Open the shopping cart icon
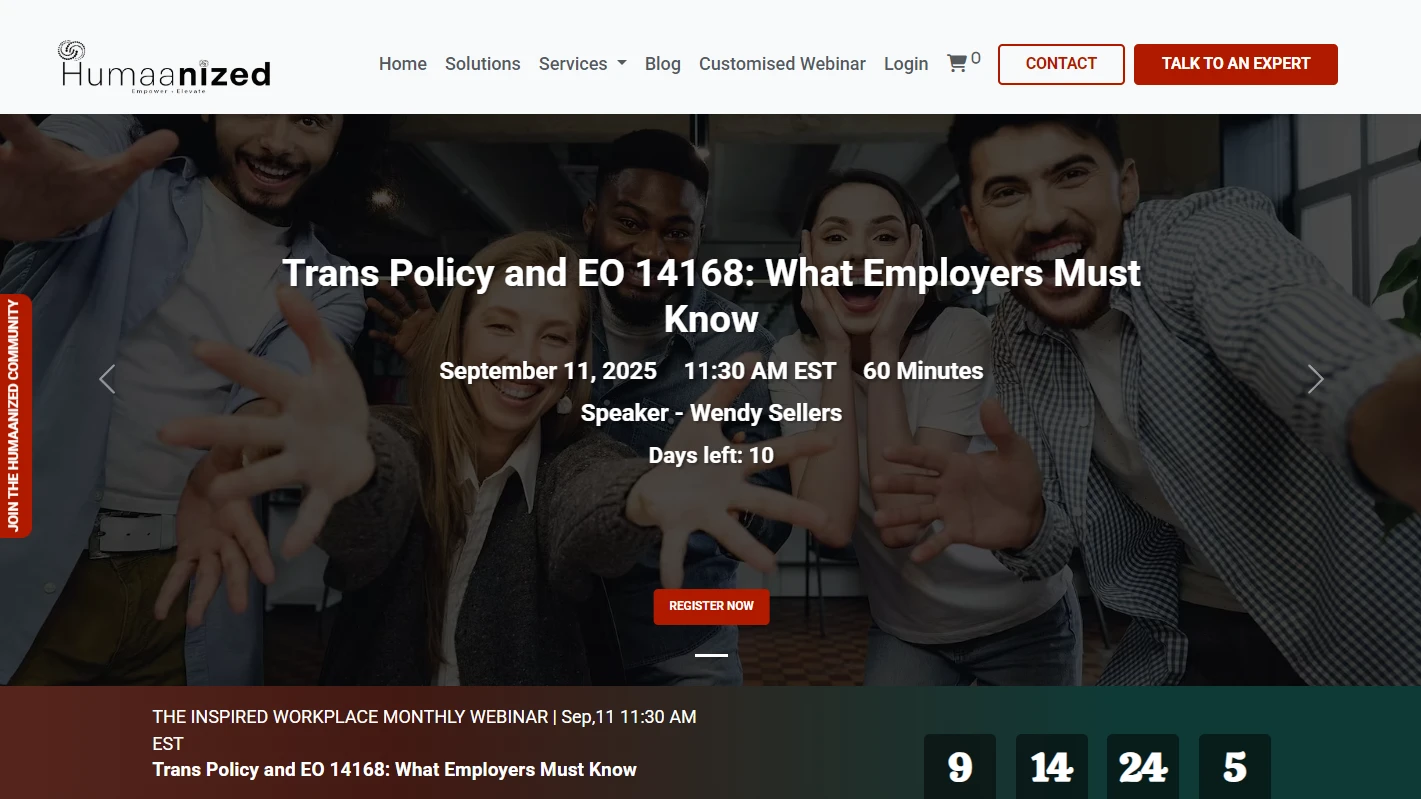The height and width of the screenshot is (799, 1421). point(957,64)
